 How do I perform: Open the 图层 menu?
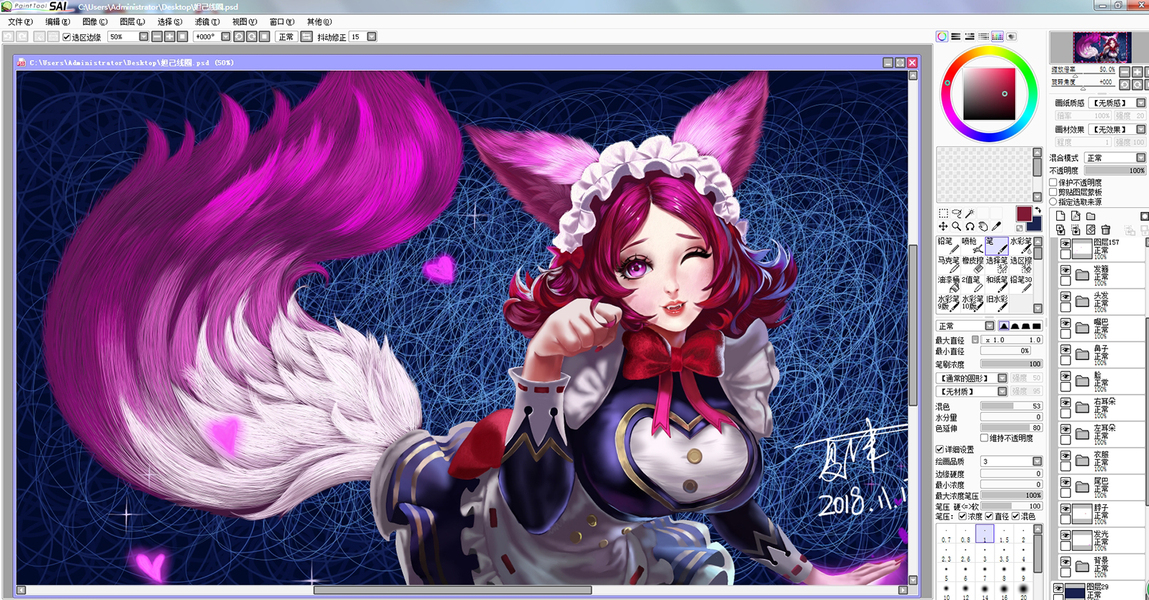click(132, 22)
